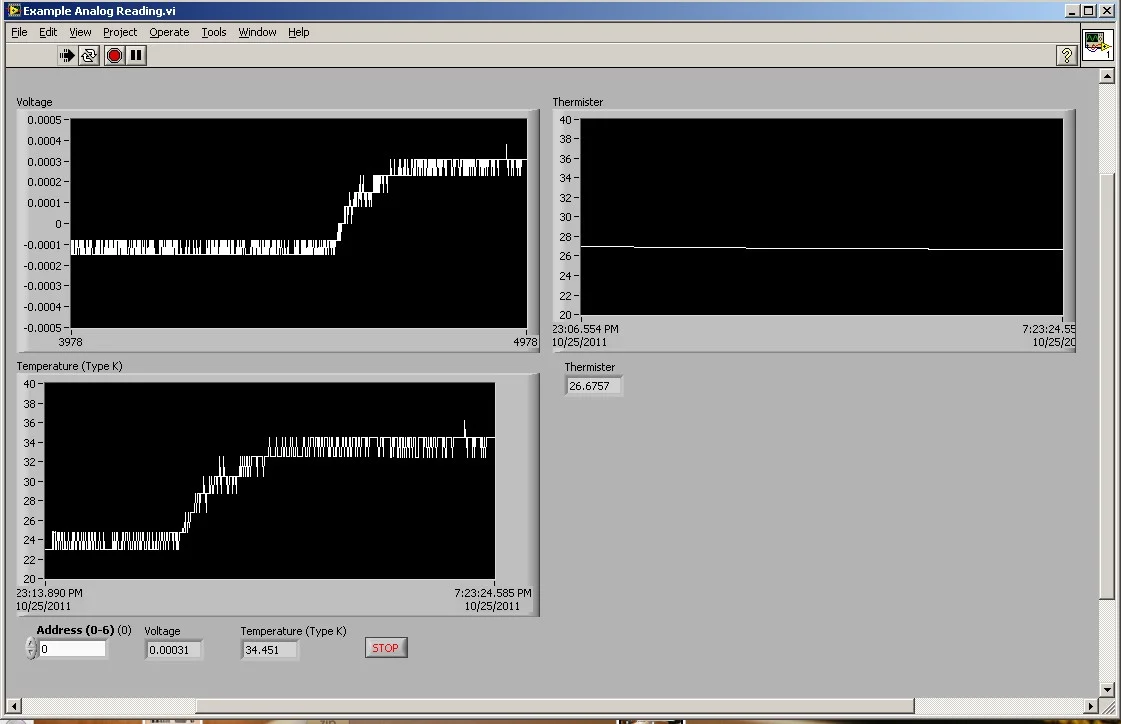
Task: Click inside the Voltage chart plot area
Action: (299, 223)
